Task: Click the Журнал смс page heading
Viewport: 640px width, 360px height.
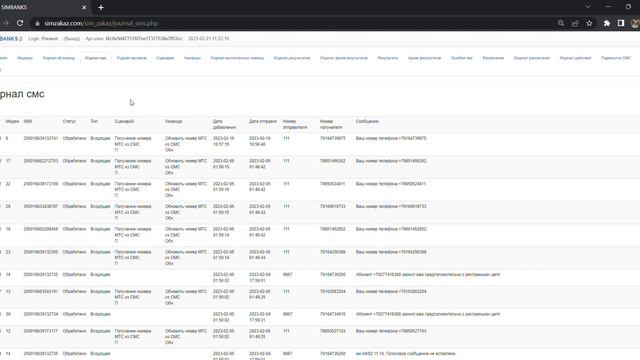Action: click(x=22, y=94)
